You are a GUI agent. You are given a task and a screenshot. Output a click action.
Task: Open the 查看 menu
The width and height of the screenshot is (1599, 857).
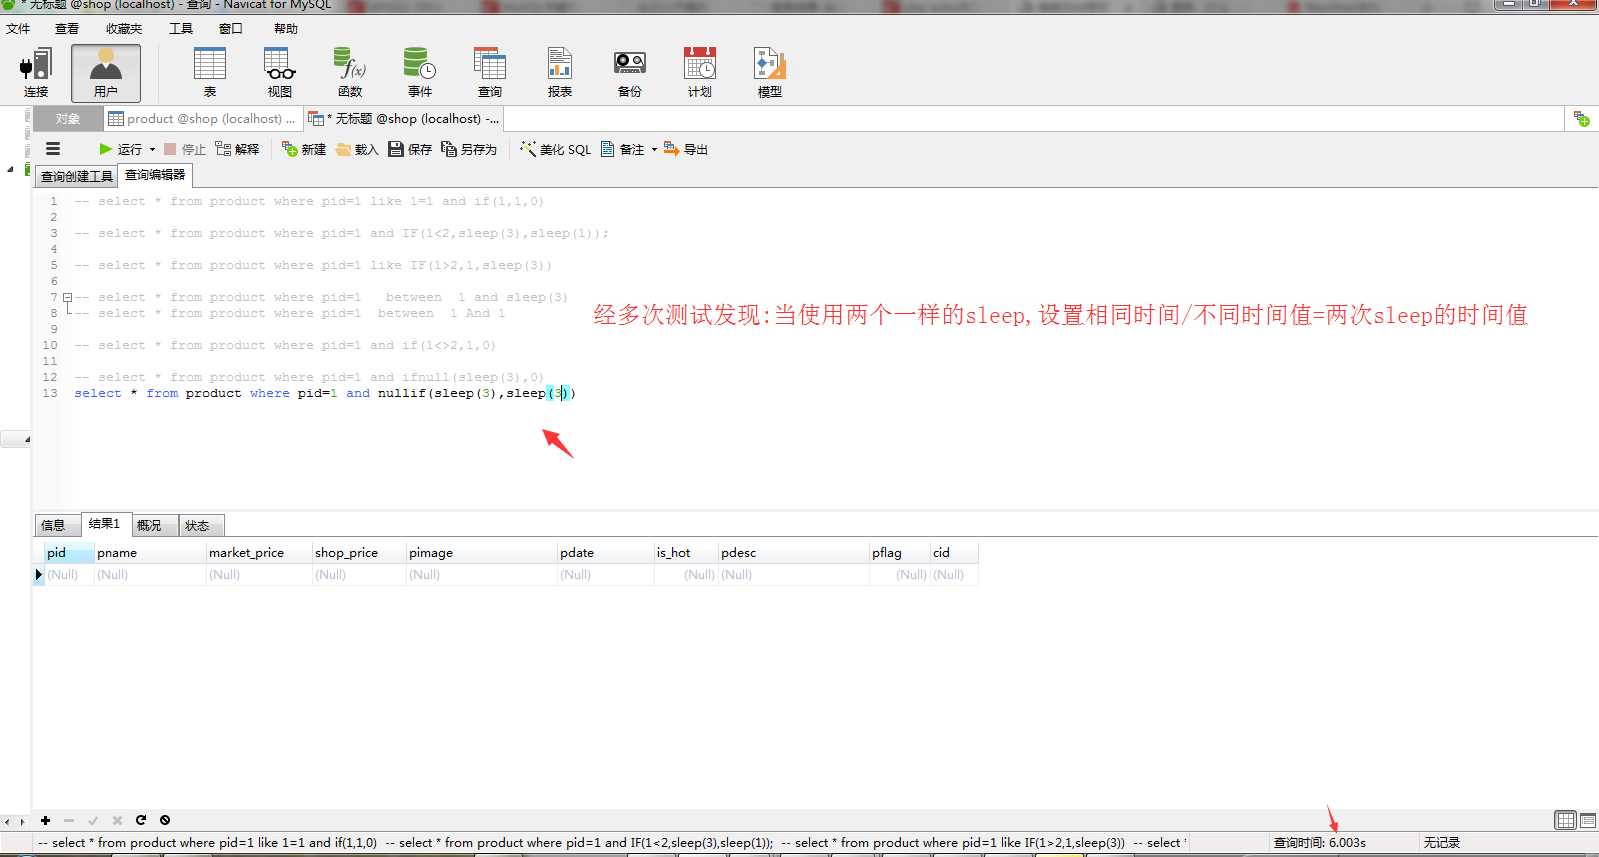coord(67,28)
